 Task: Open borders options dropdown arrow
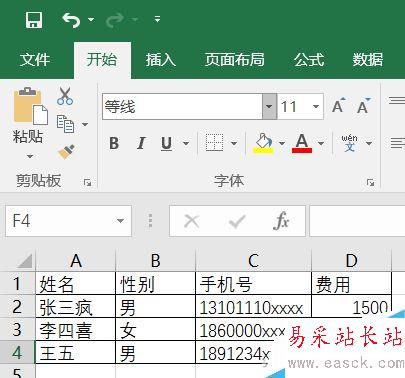click(234, 143)
